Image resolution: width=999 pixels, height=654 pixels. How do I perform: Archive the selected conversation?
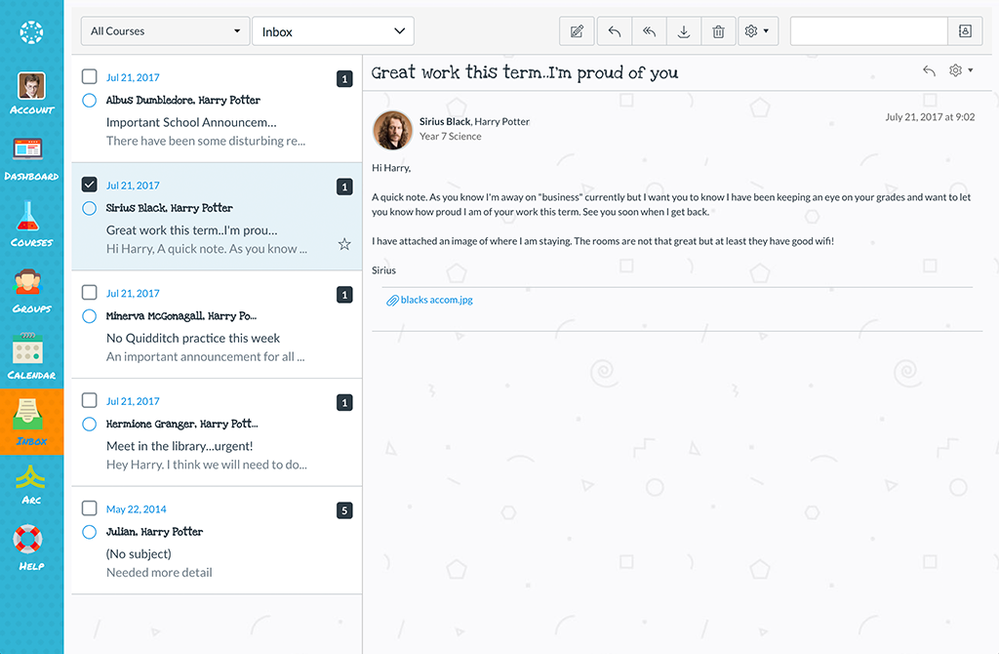click(684, 31)
